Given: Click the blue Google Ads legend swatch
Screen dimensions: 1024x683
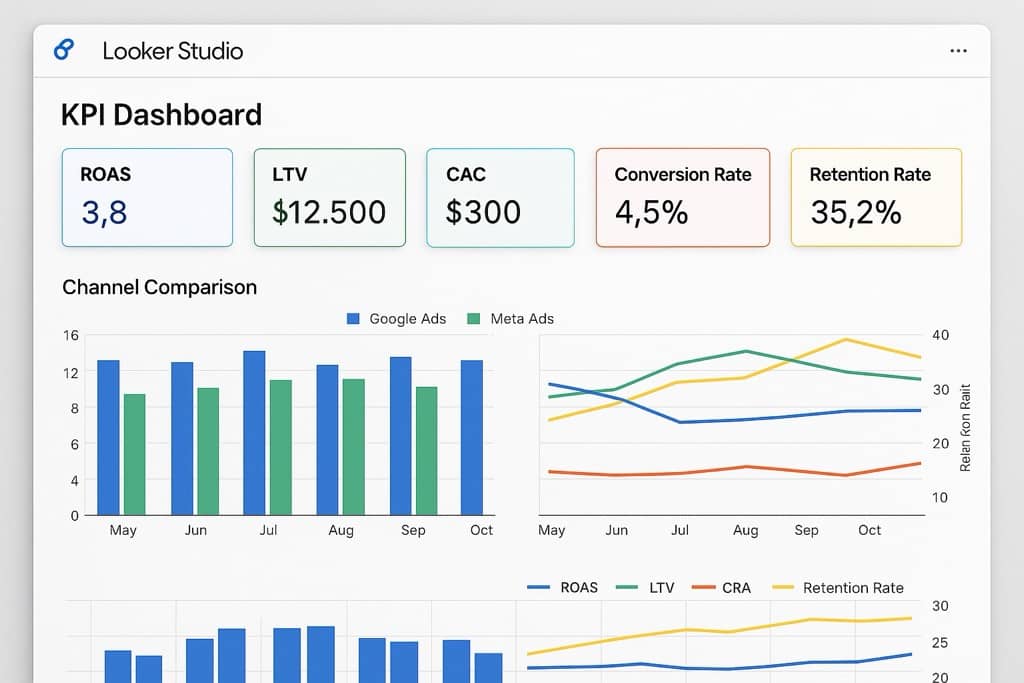Looking at the screenshot, I should pyautogui.click(x=353, y=319).
